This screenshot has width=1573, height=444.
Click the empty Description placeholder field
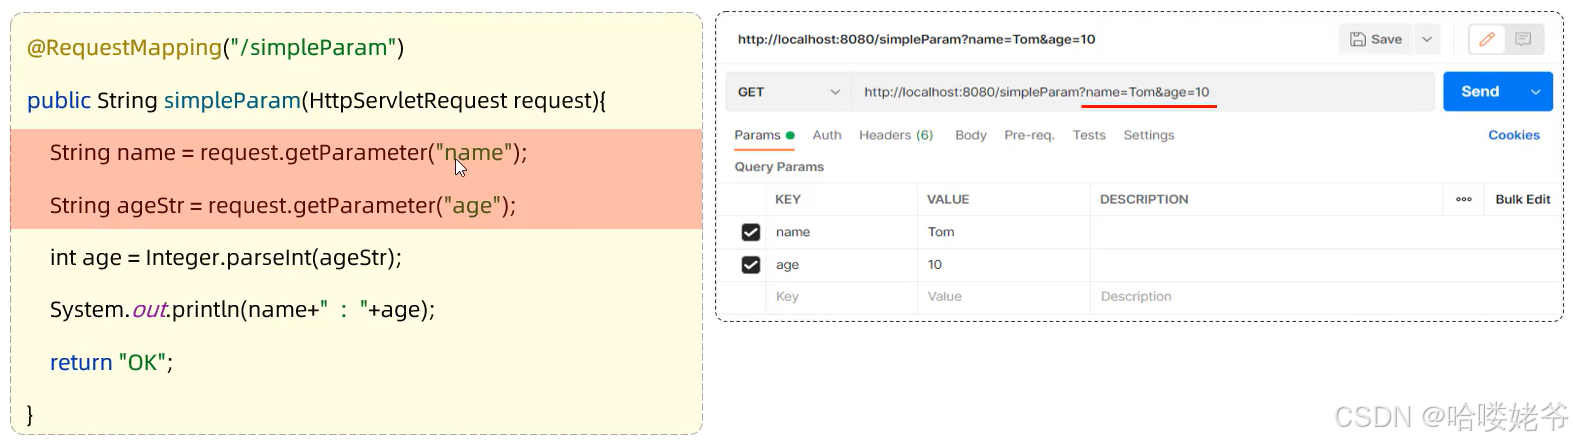point(1326,297)
